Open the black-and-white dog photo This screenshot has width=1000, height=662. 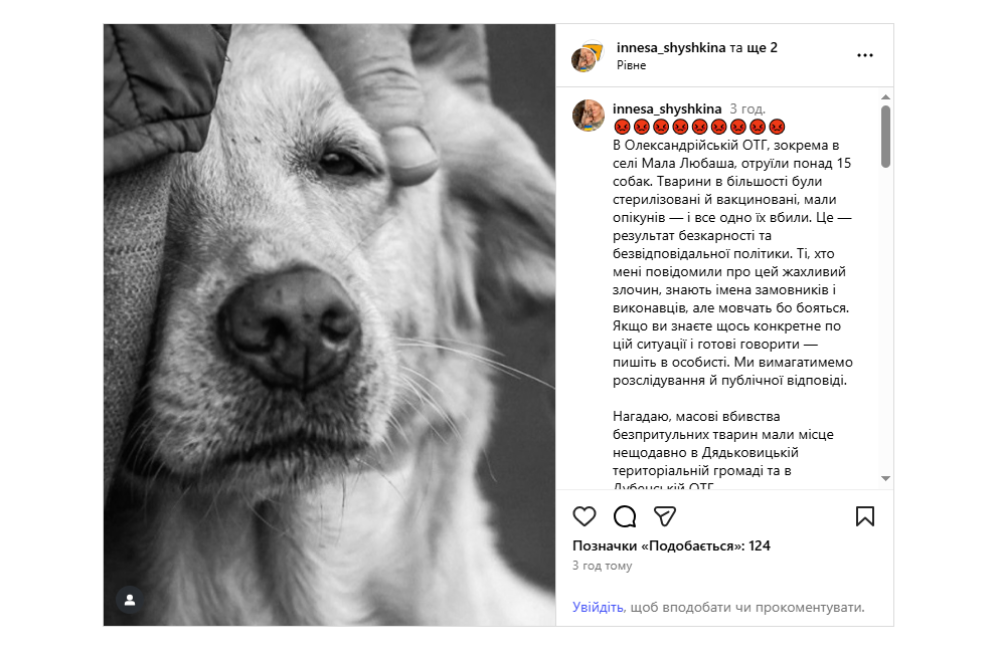[329, 325]
